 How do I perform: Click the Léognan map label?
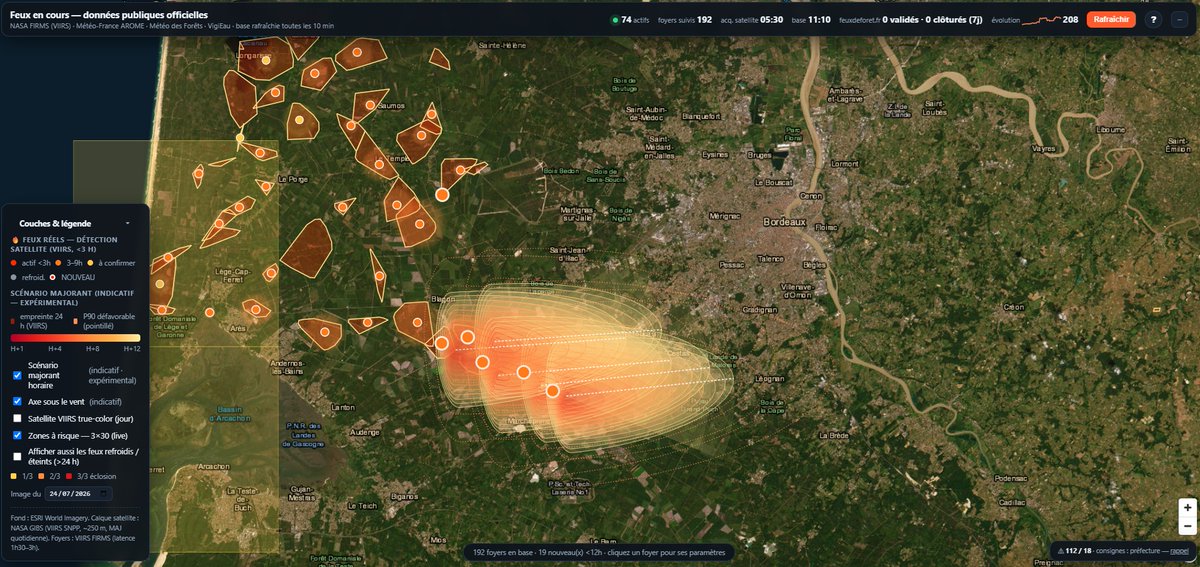(769, 379)
